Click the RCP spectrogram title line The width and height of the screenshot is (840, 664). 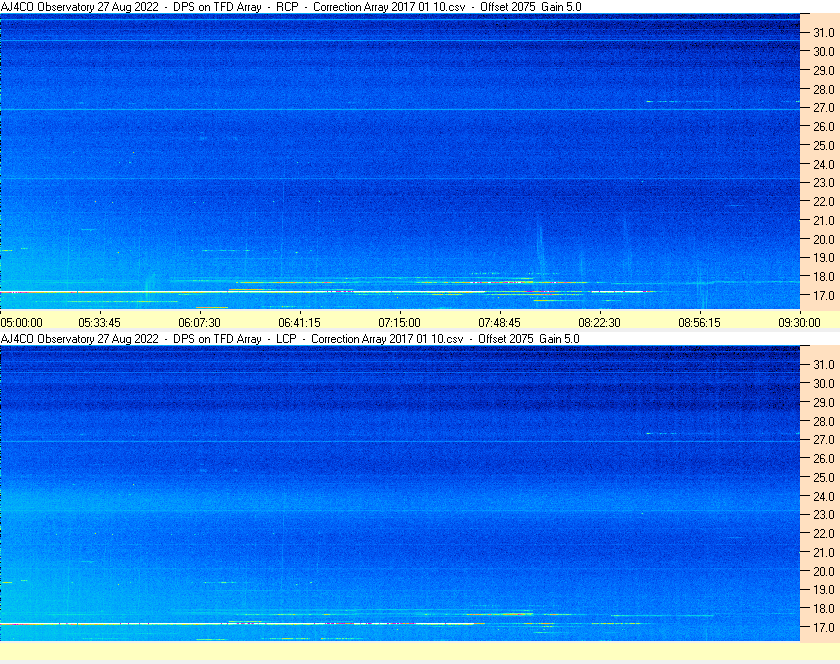coord(291,7)
